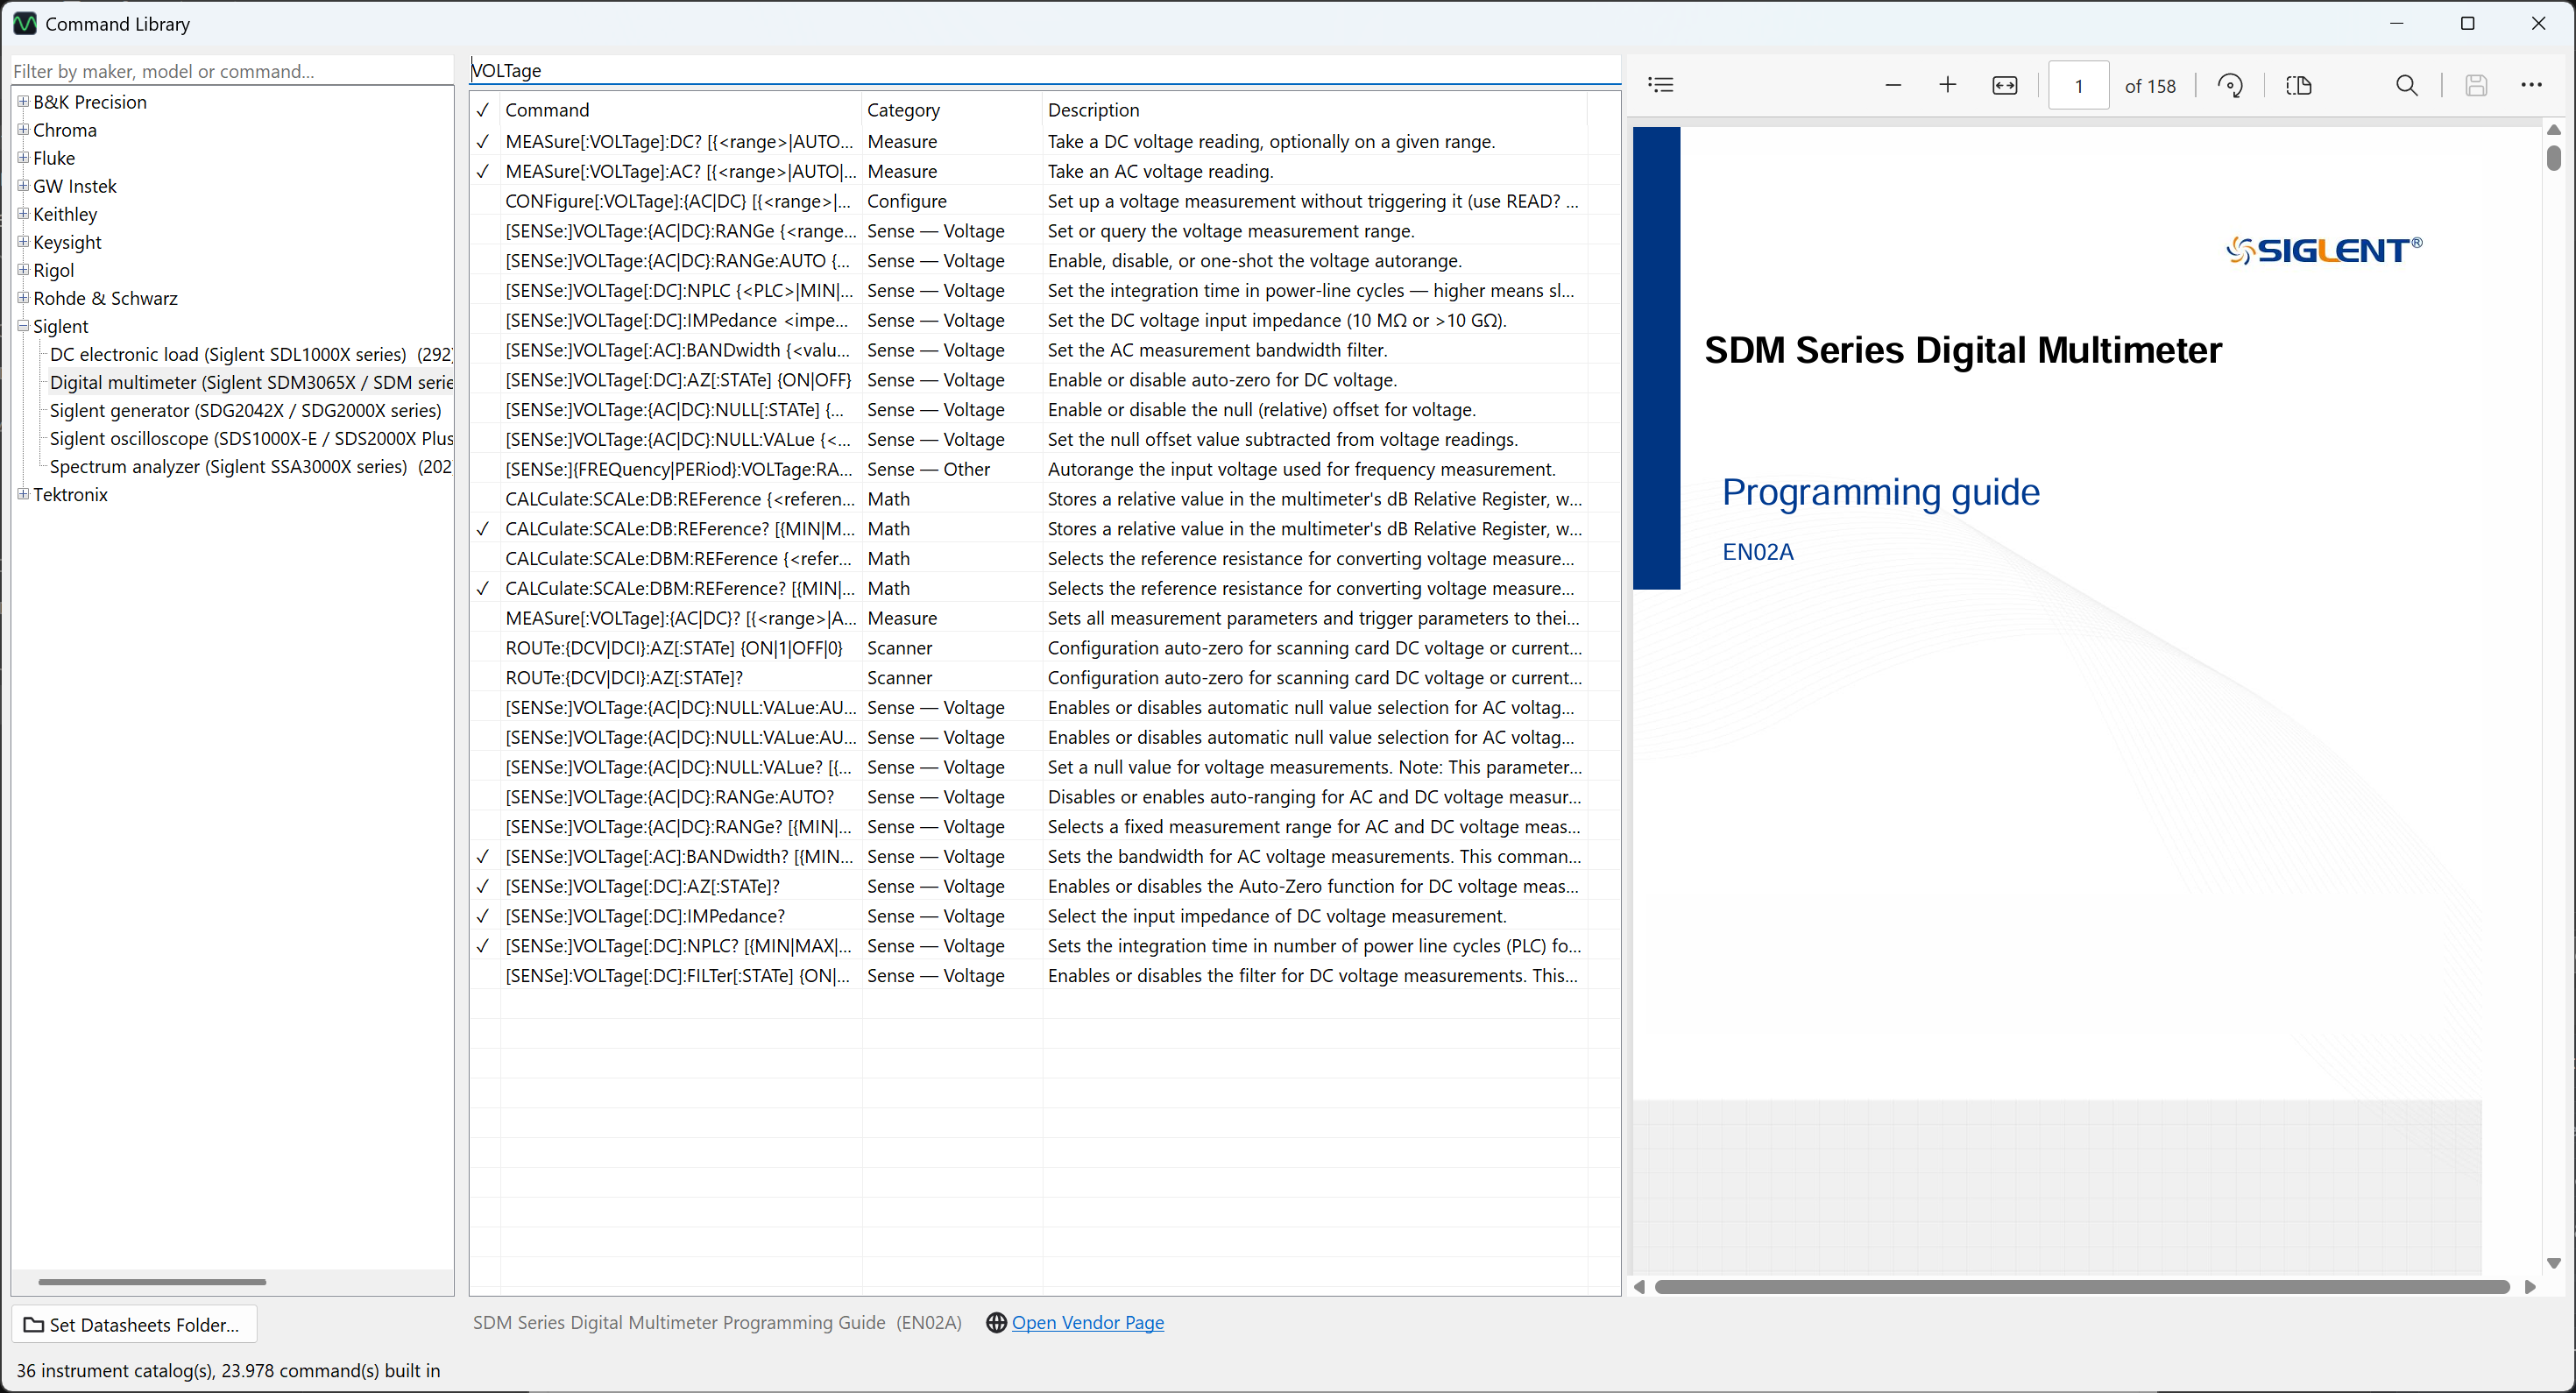Select the [SENSe]:VOLTage[:DC]:FILTer[:STATe] row
The image size is (2576, 1393).
pyautogui.click(x=1044, y=976)
